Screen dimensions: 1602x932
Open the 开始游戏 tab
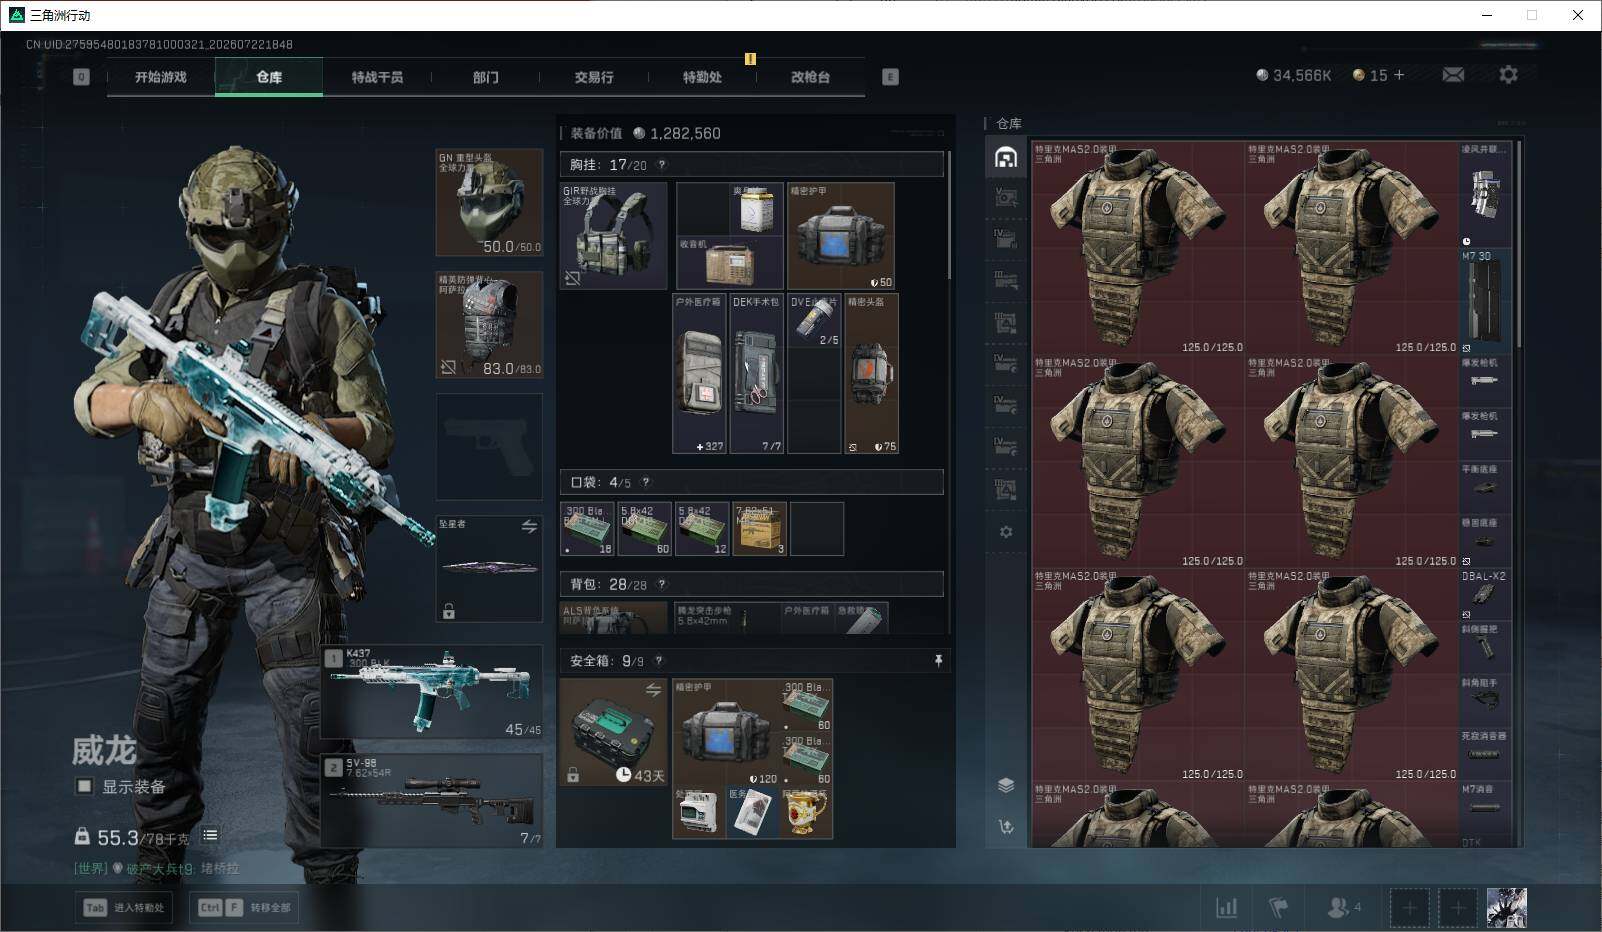[161, 77]
